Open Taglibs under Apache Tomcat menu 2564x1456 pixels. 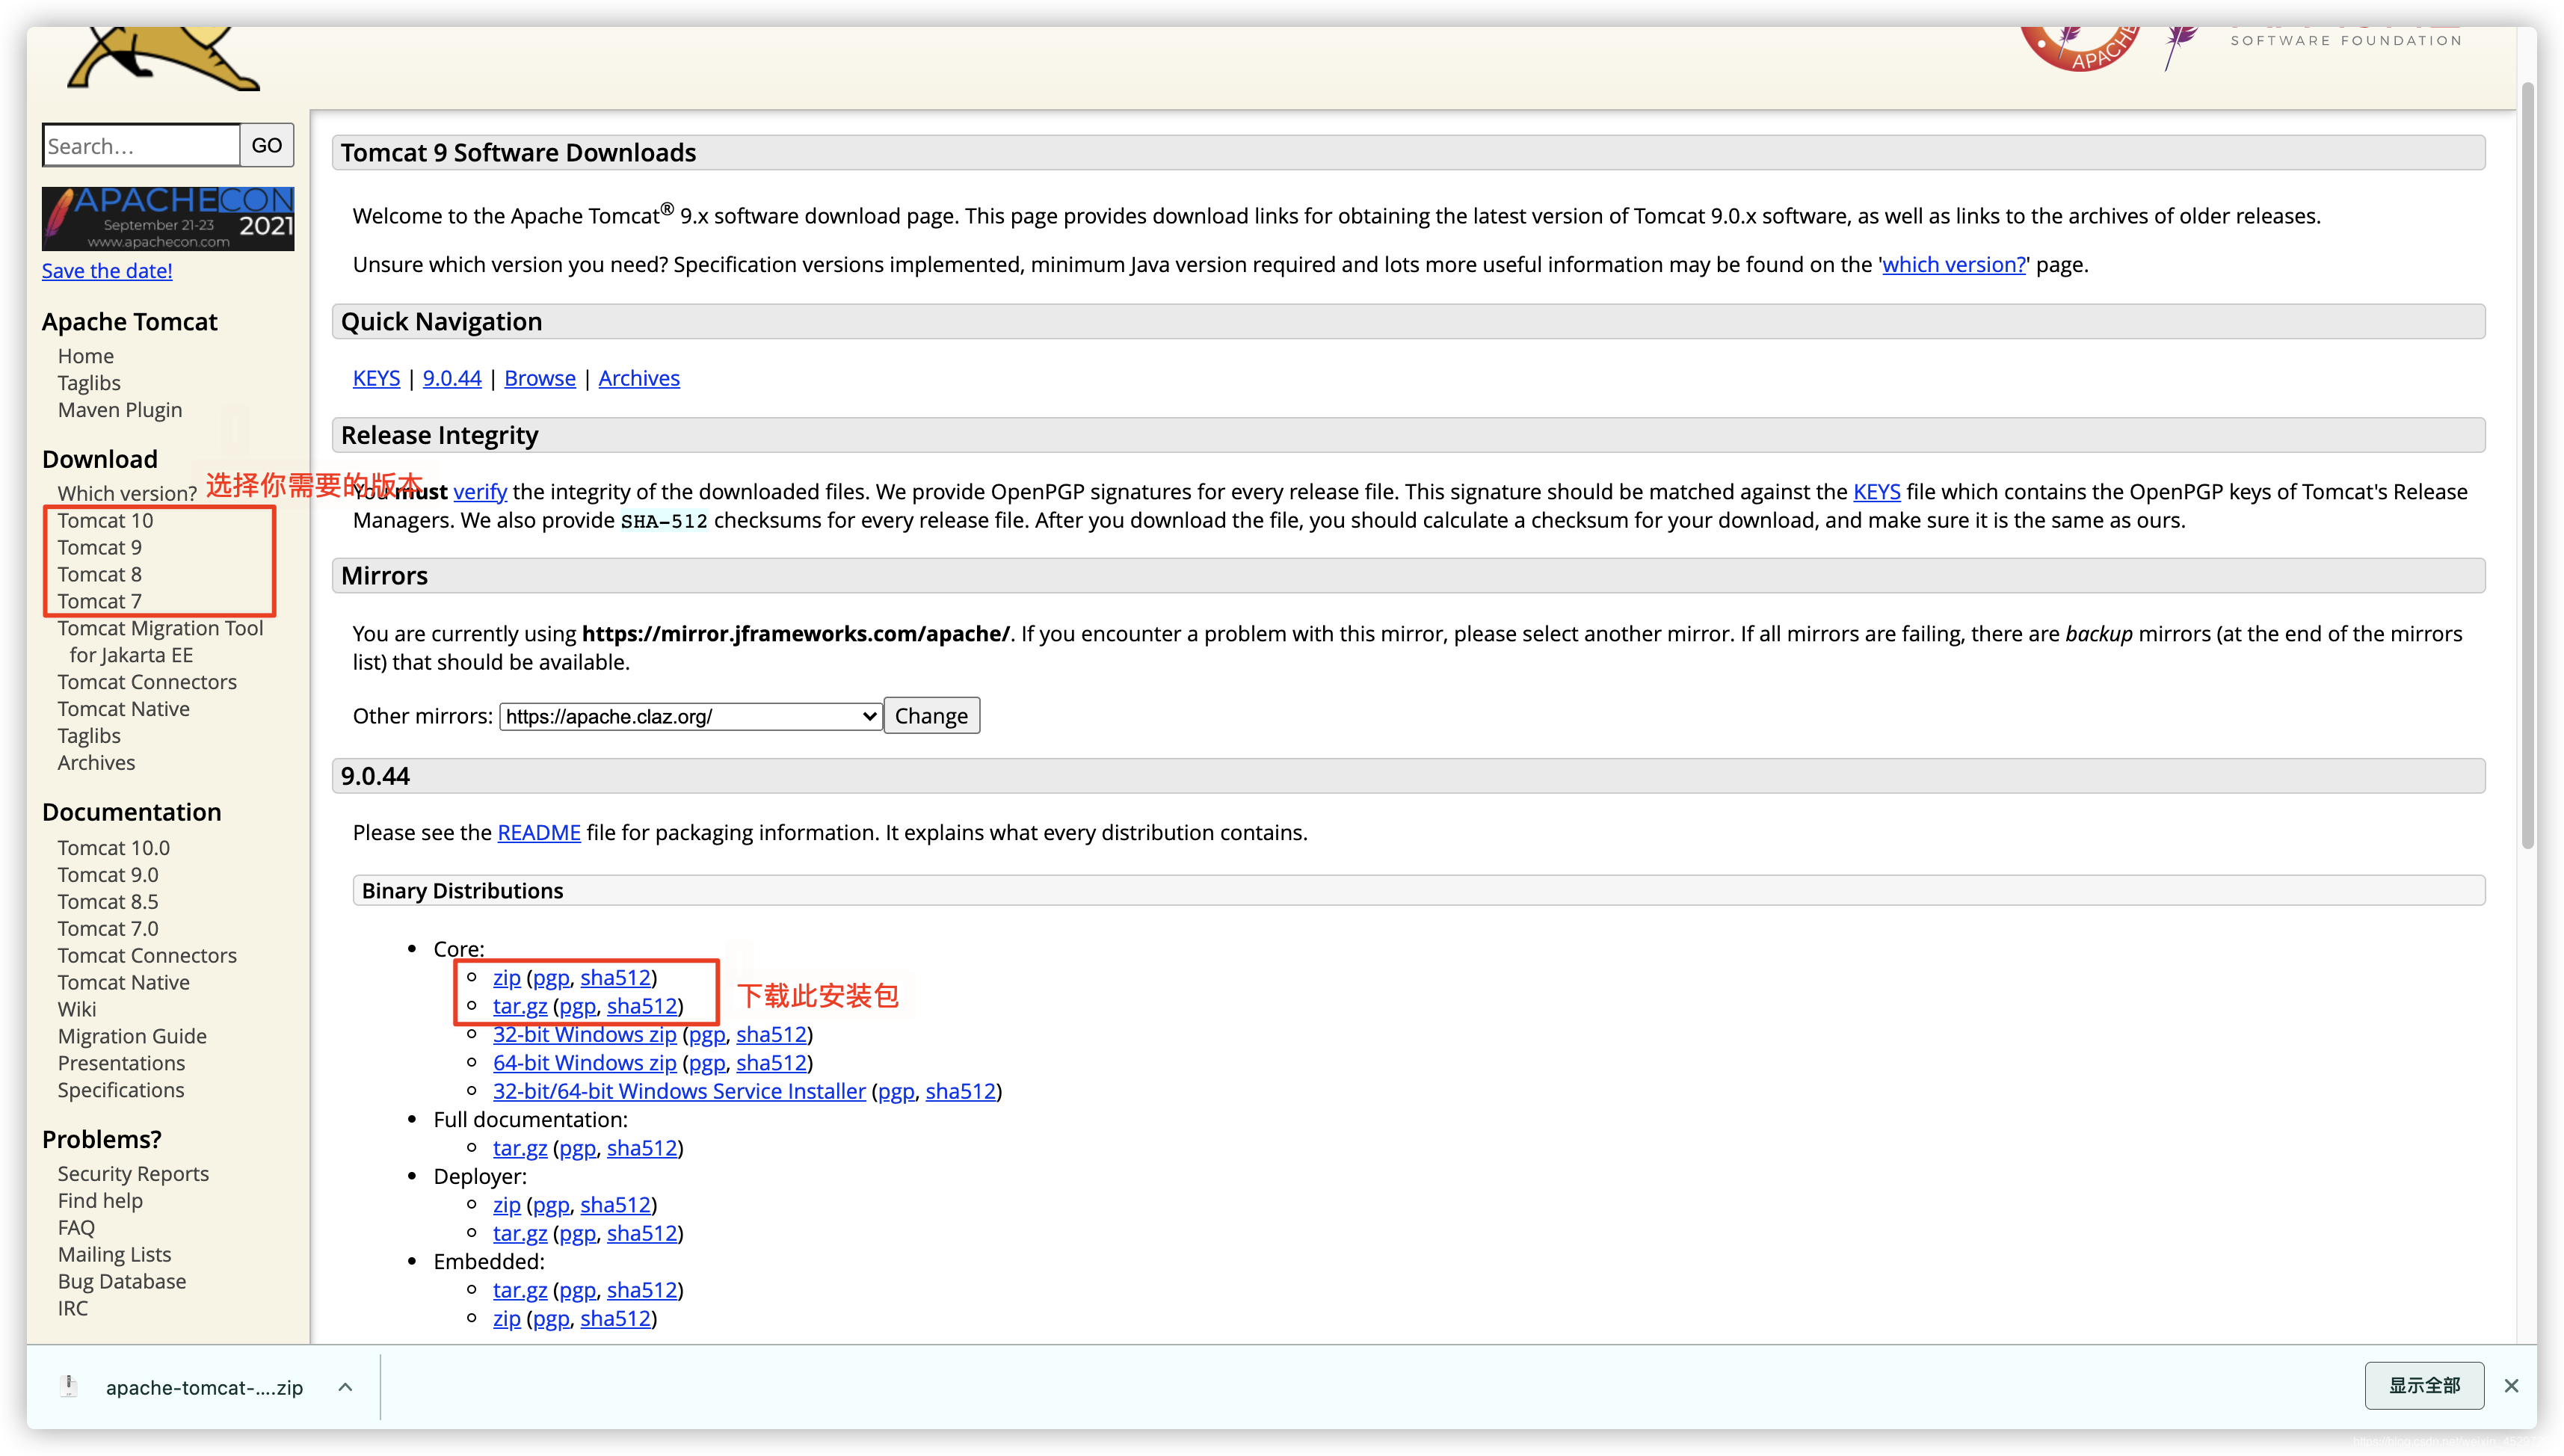(x=89, y=383)
